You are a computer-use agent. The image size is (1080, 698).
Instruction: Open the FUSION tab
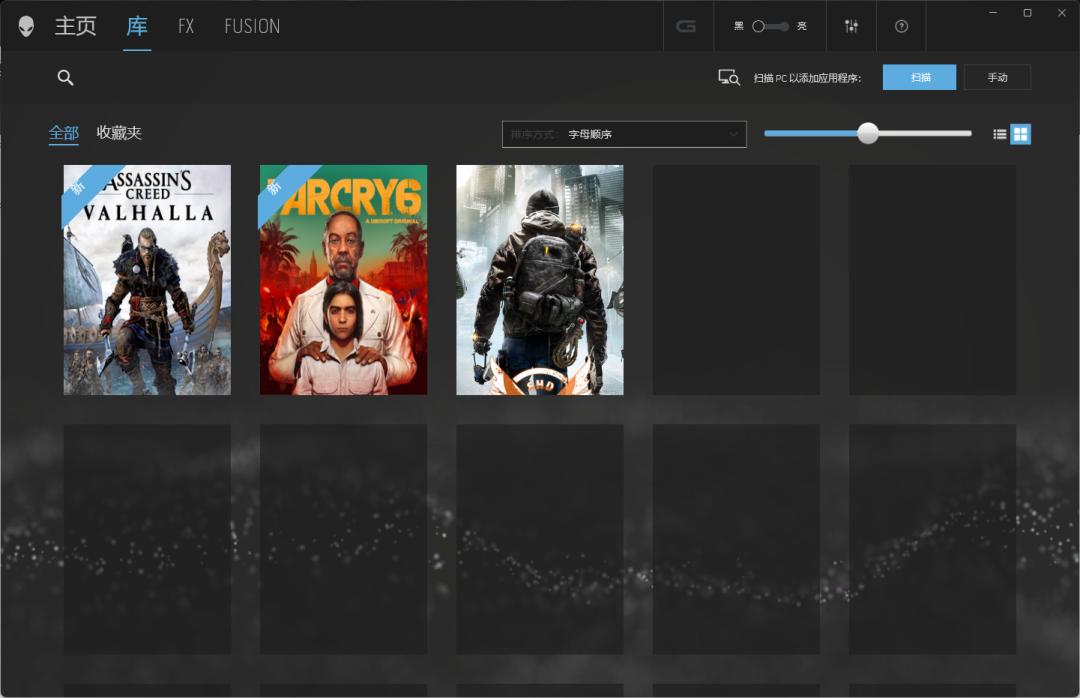pyautogui.click(x=252, y=26)
